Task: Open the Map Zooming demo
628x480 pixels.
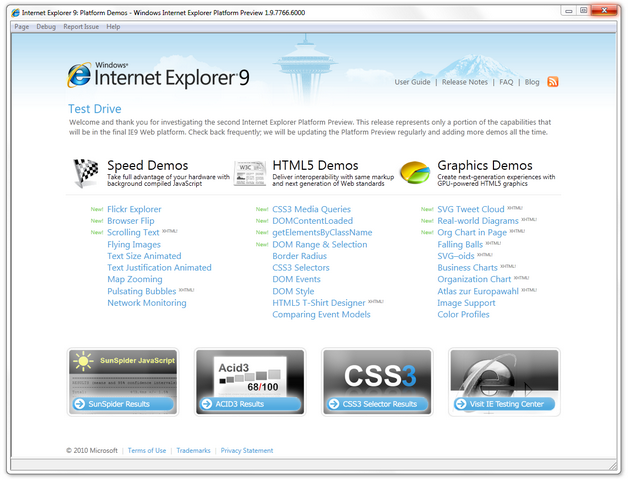Action: pos(135,279)
